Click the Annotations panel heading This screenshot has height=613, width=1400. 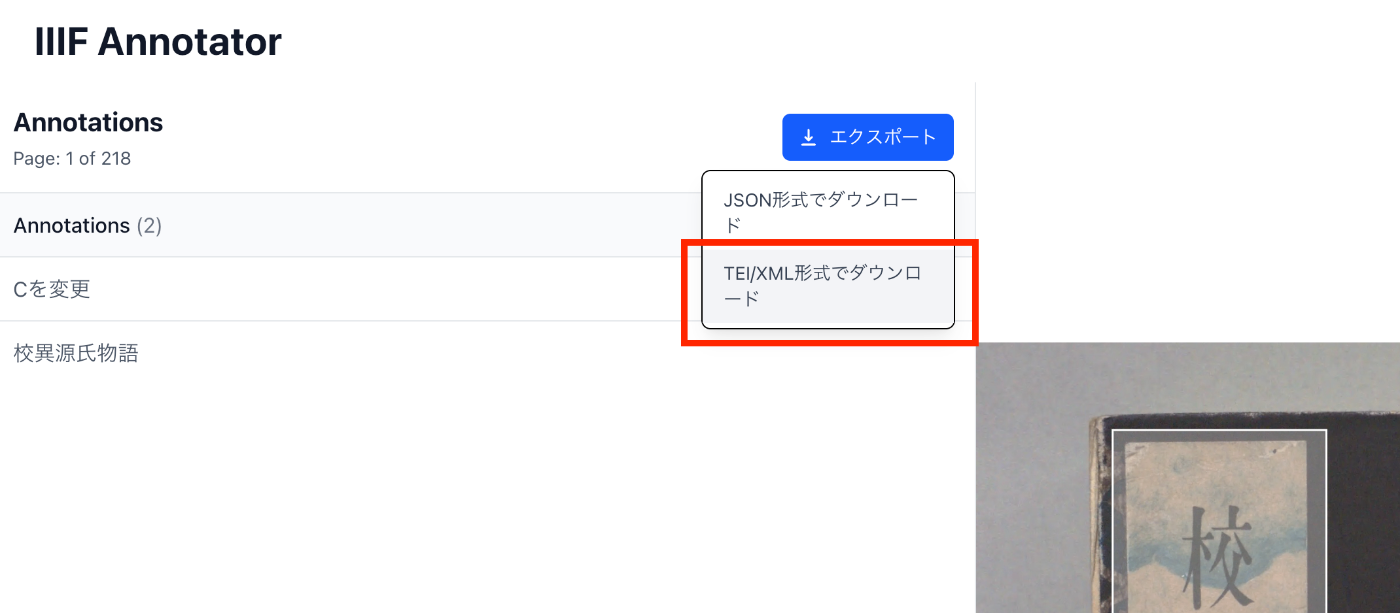pos(87,122)
